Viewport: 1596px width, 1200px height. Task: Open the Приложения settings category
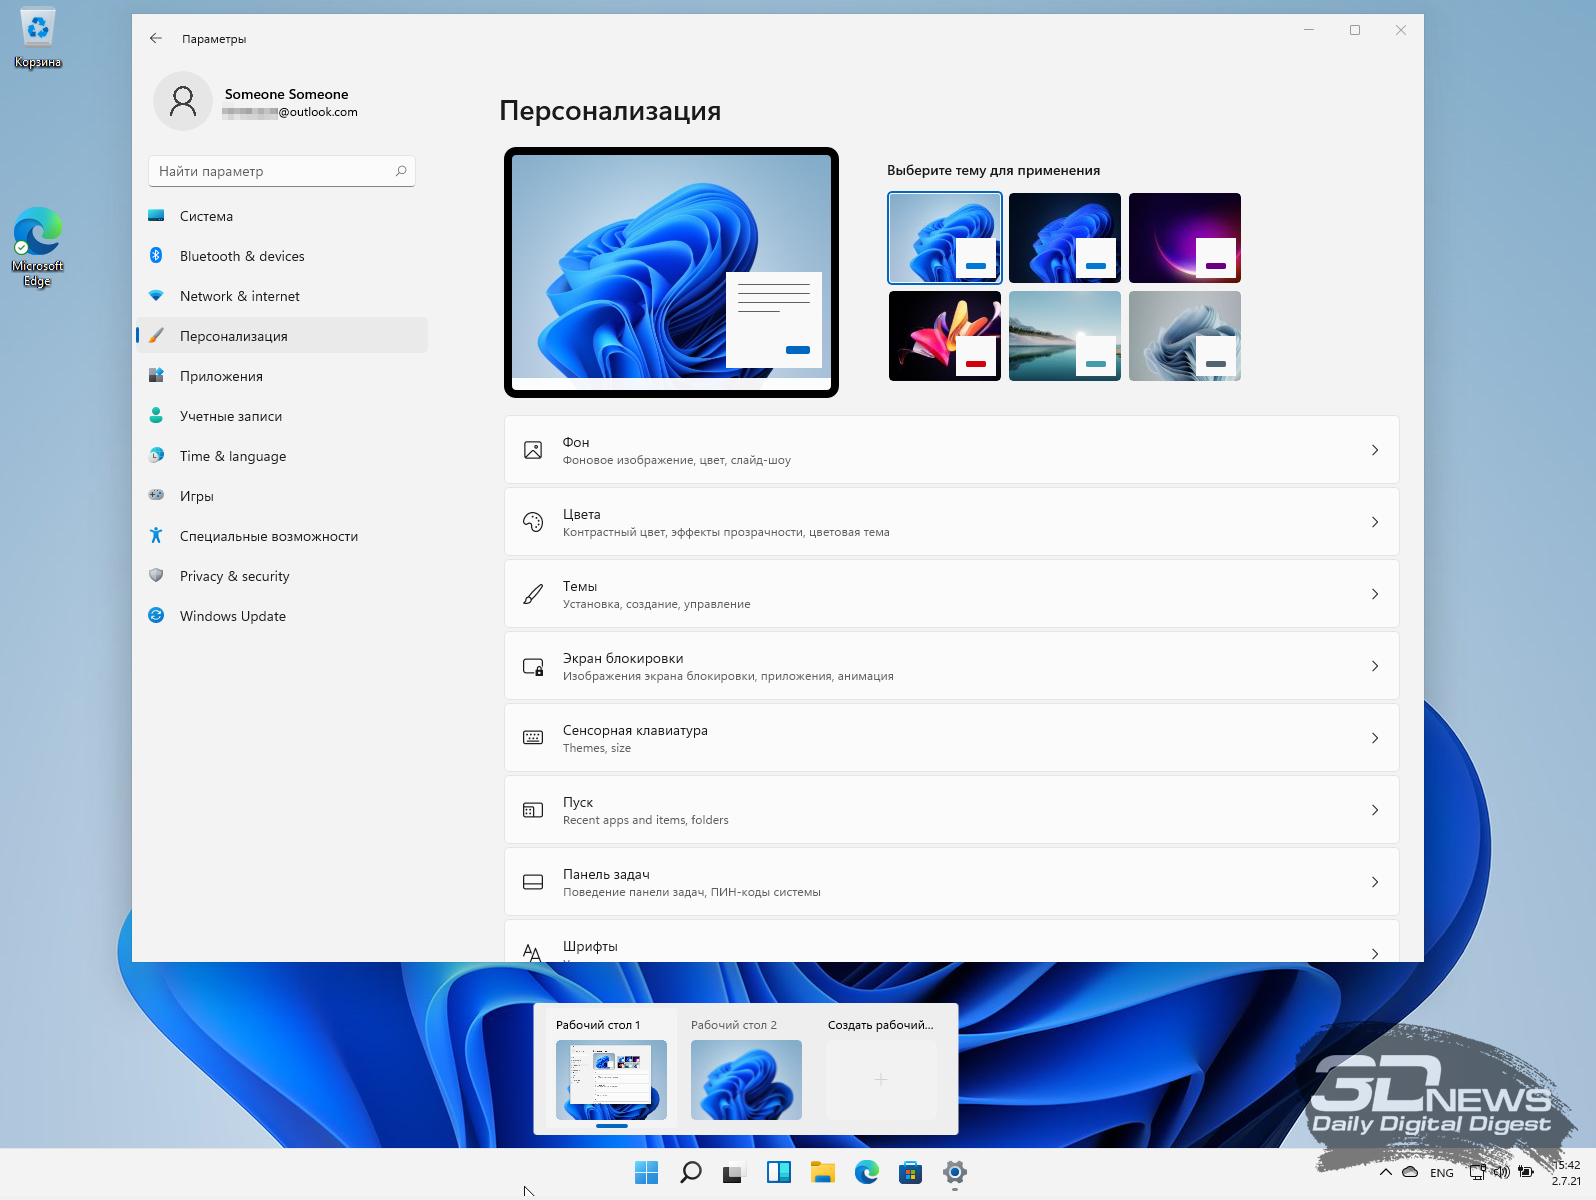281,376
